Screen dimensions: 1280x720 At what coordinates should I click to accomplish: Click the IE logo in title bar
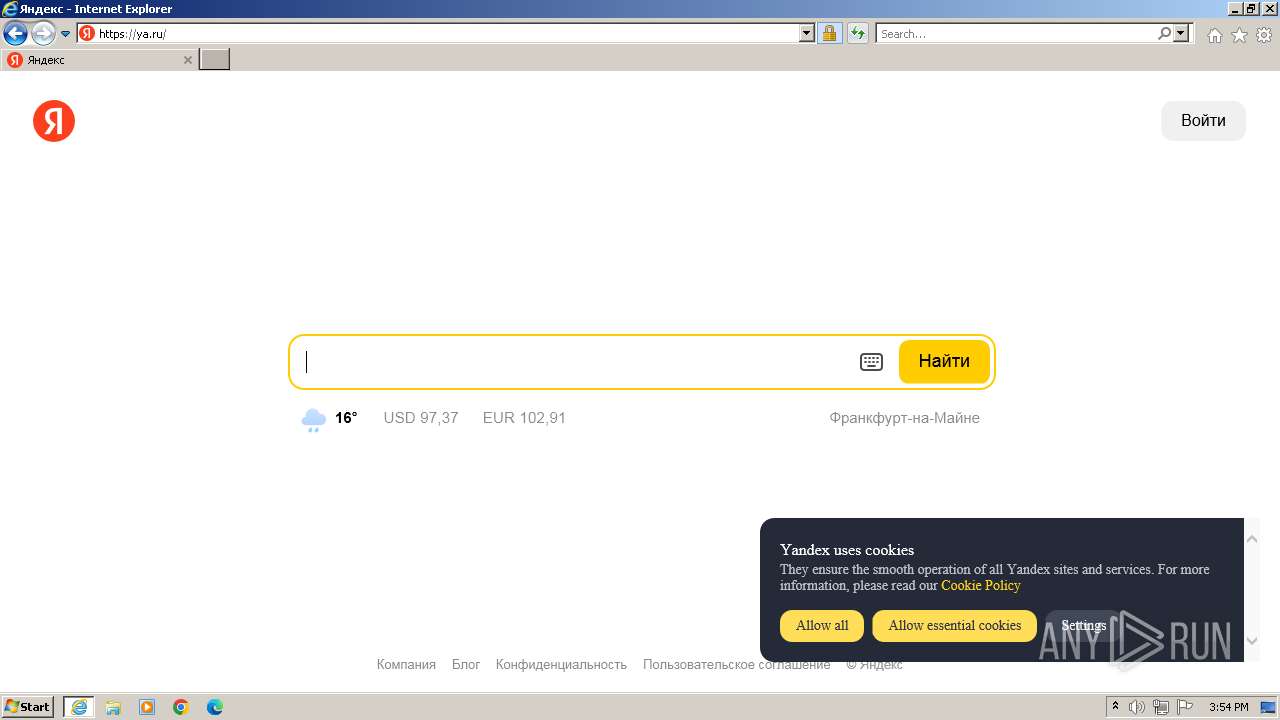(10, 9)
